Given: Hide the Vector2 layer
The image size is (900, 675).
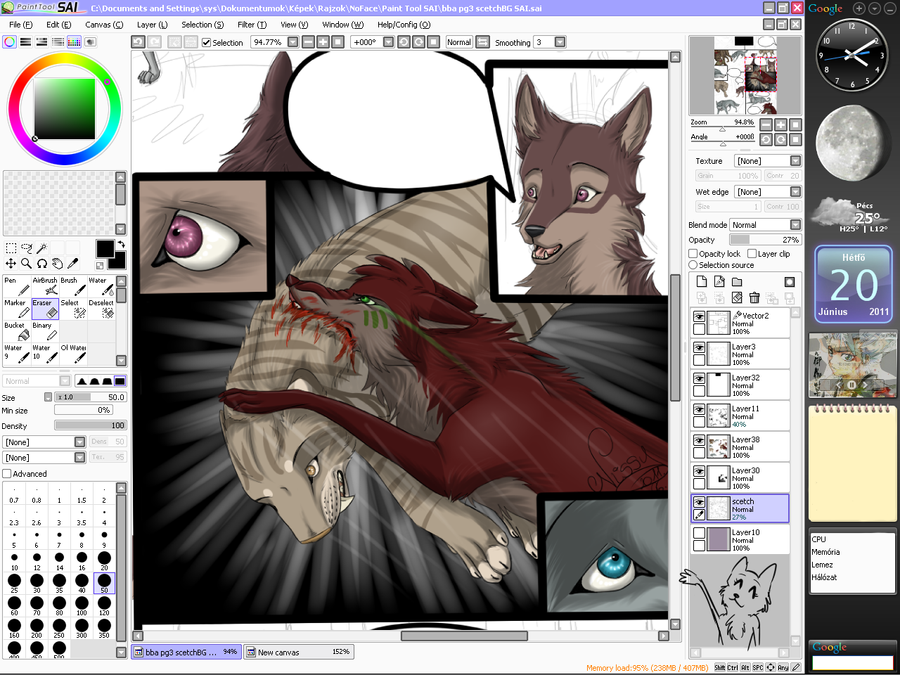Looking at the screenshot, I should 699,317.
